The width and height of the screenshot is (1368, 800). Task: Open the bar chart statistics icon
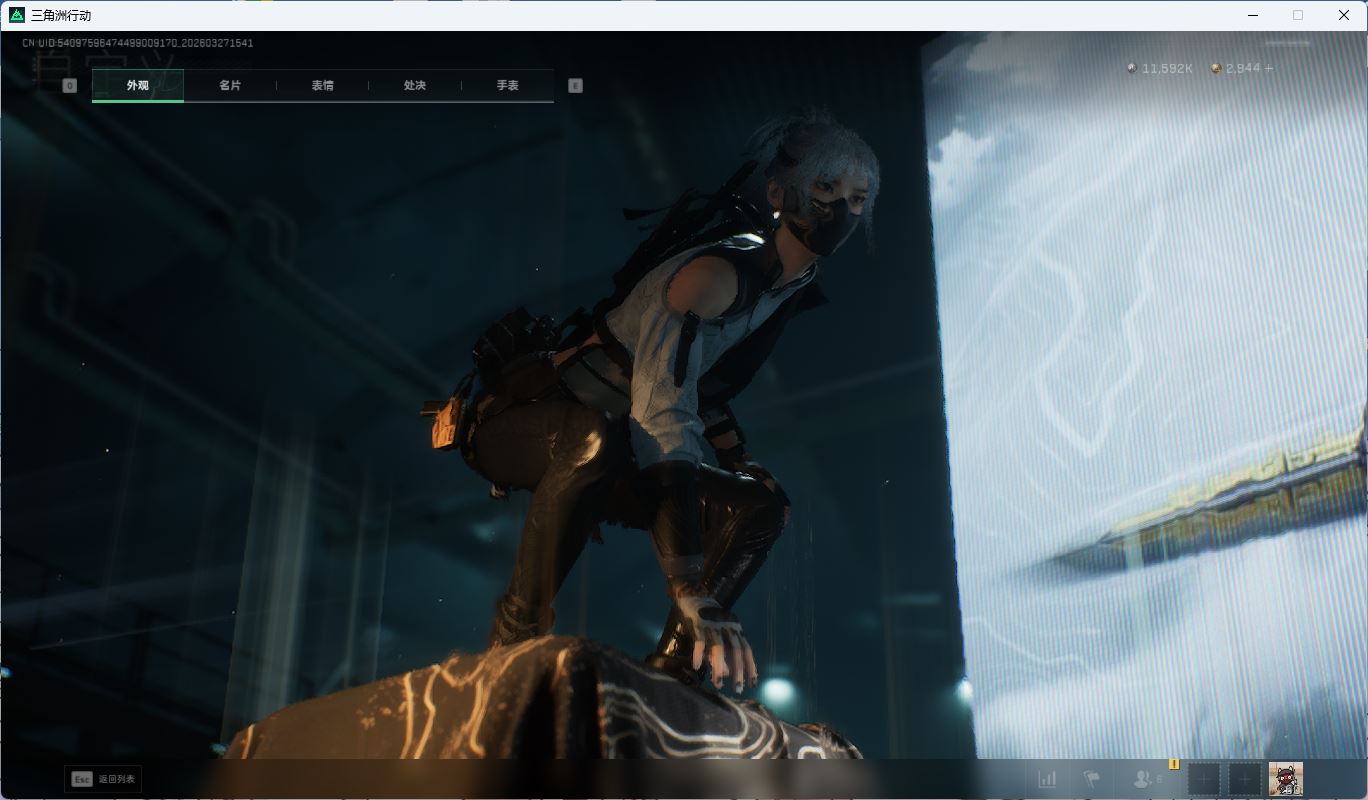tap(1047, 779)
